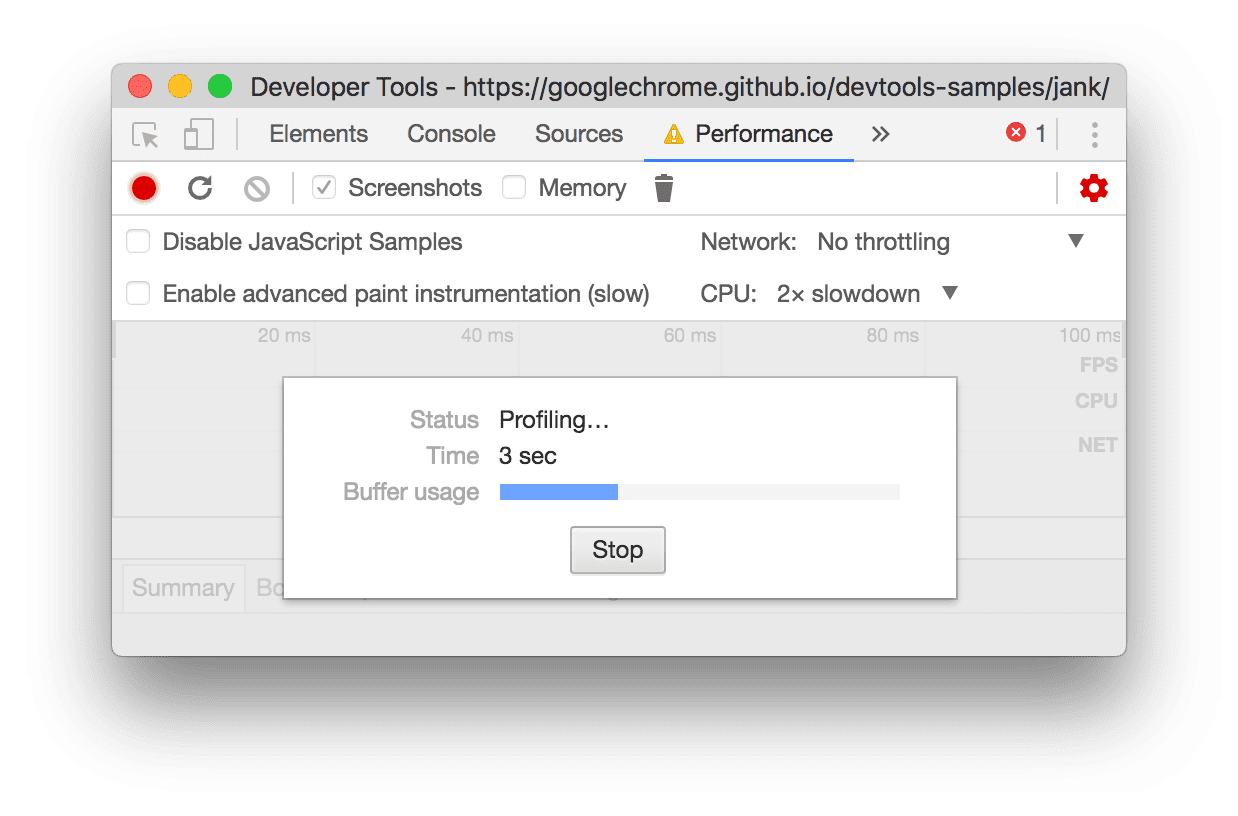The height and width of the screenshot is (816, 1238).
Task: Reload the page via reload icon
Action: 200,188
